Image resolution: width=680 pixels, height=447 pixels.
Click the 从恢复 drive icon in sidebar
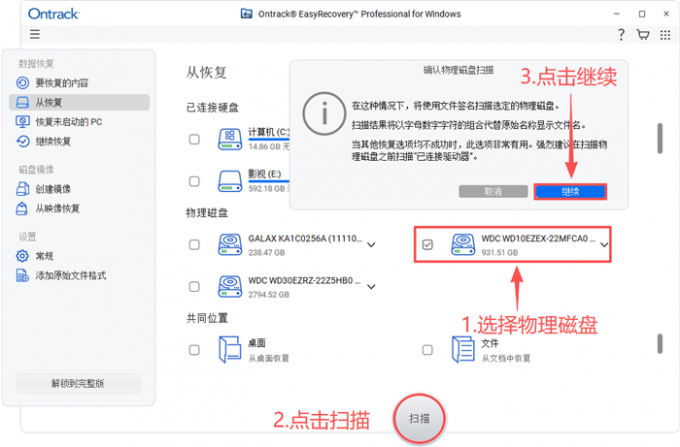pyautogui.click(x=23, y=102)
